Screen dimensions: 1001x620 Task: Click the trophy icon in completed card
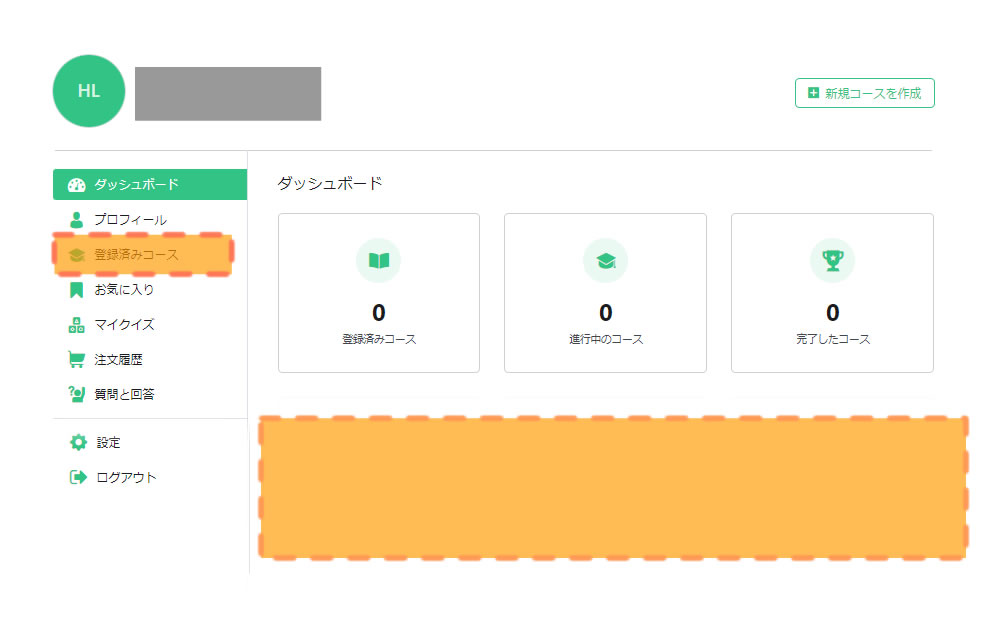832,261
